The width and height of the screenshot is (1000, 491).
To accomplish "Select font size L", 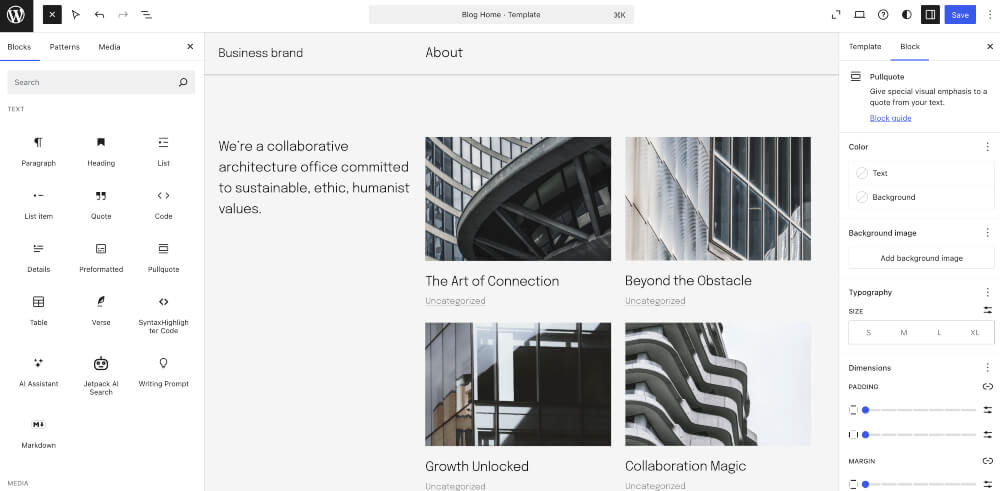I will coord(939,333).
